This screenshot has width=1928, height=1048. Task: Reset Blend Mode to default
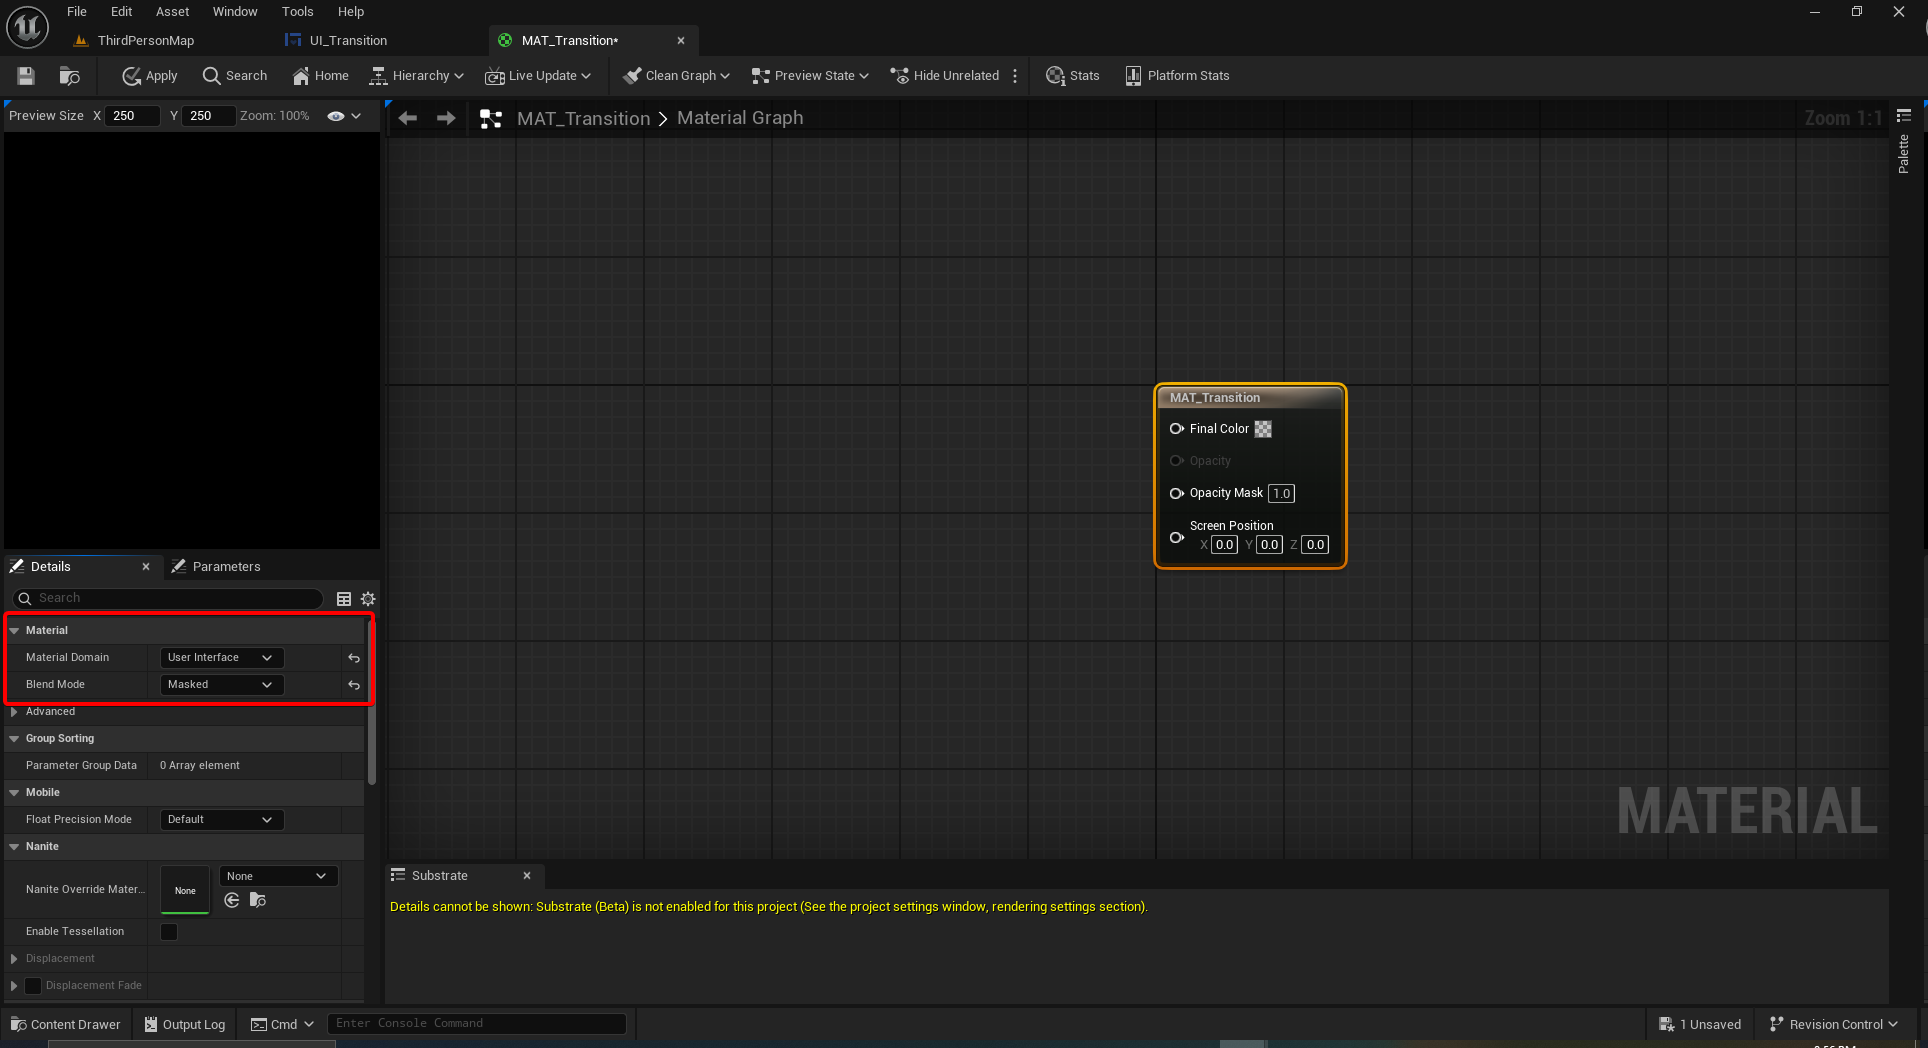pyautogui.click(x=354, y=685)
